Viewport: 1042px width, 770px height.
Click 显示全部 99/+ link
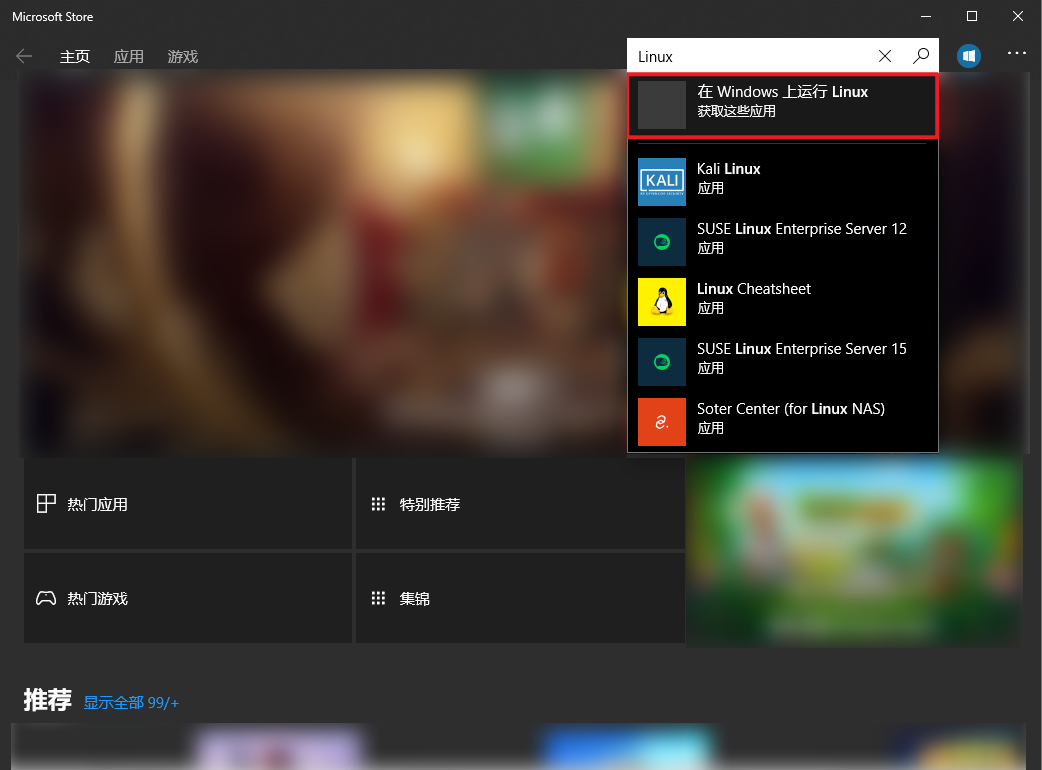coord(131,703)
